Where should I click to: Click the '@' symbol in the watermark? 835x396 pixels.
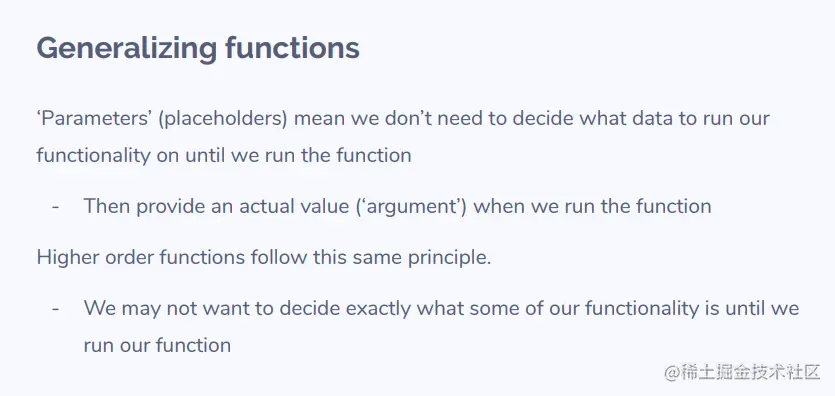pos(672,373)
